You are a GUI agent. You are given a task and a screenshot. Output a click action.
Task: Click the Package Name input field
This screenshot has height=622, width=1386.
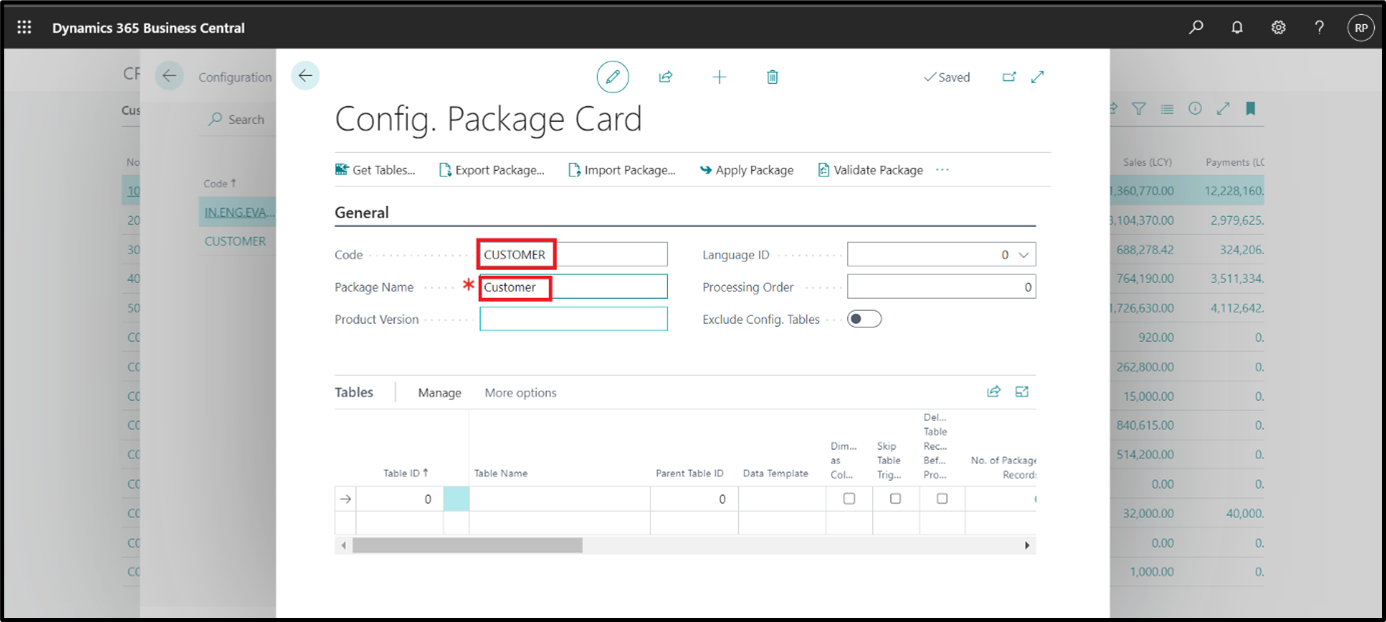[x=573, y=287]
